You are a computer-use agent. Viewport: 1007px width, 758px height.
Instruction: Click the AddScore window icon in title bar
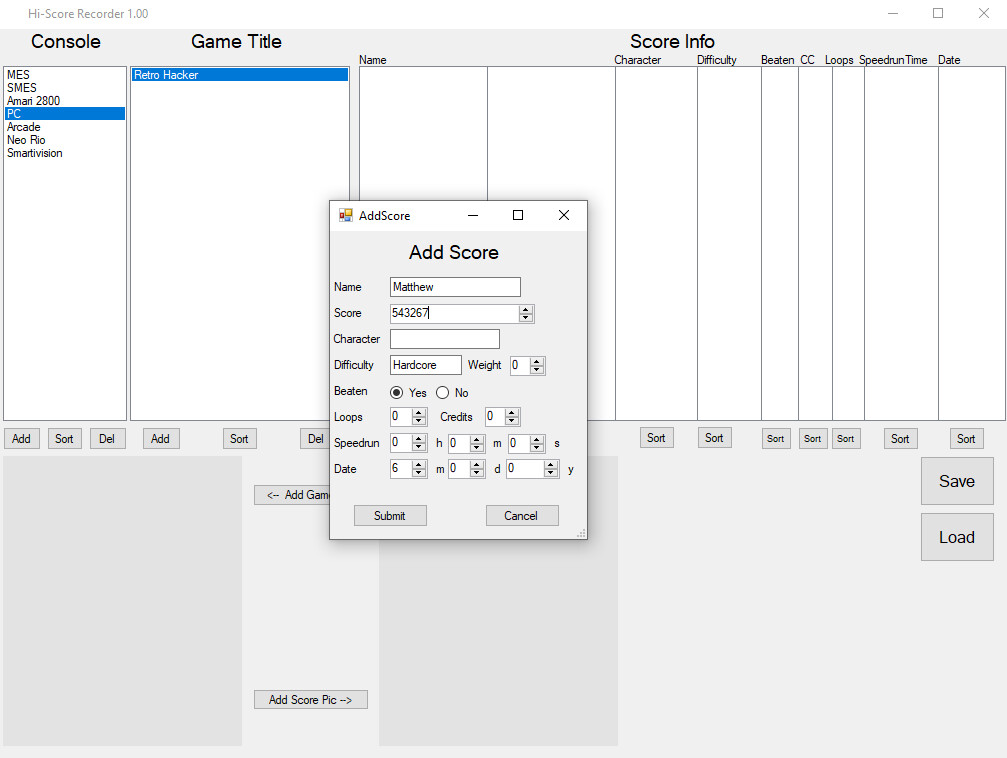345,215
